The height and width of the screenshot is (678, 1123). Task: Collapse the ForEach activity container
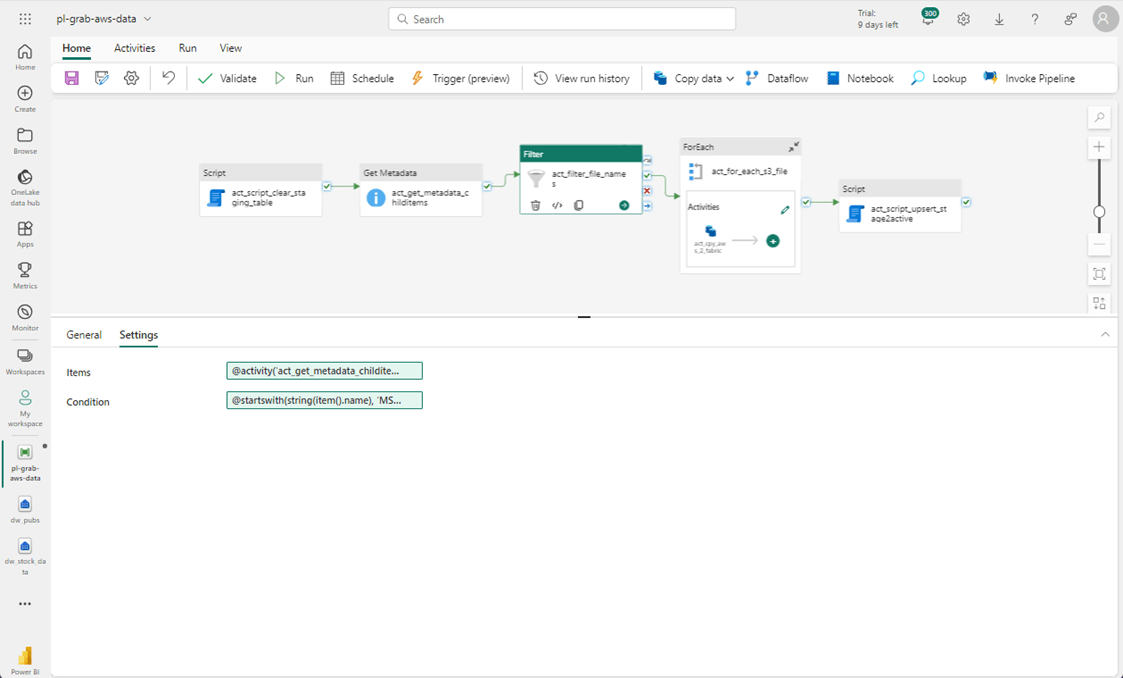(x=794, y=146)
